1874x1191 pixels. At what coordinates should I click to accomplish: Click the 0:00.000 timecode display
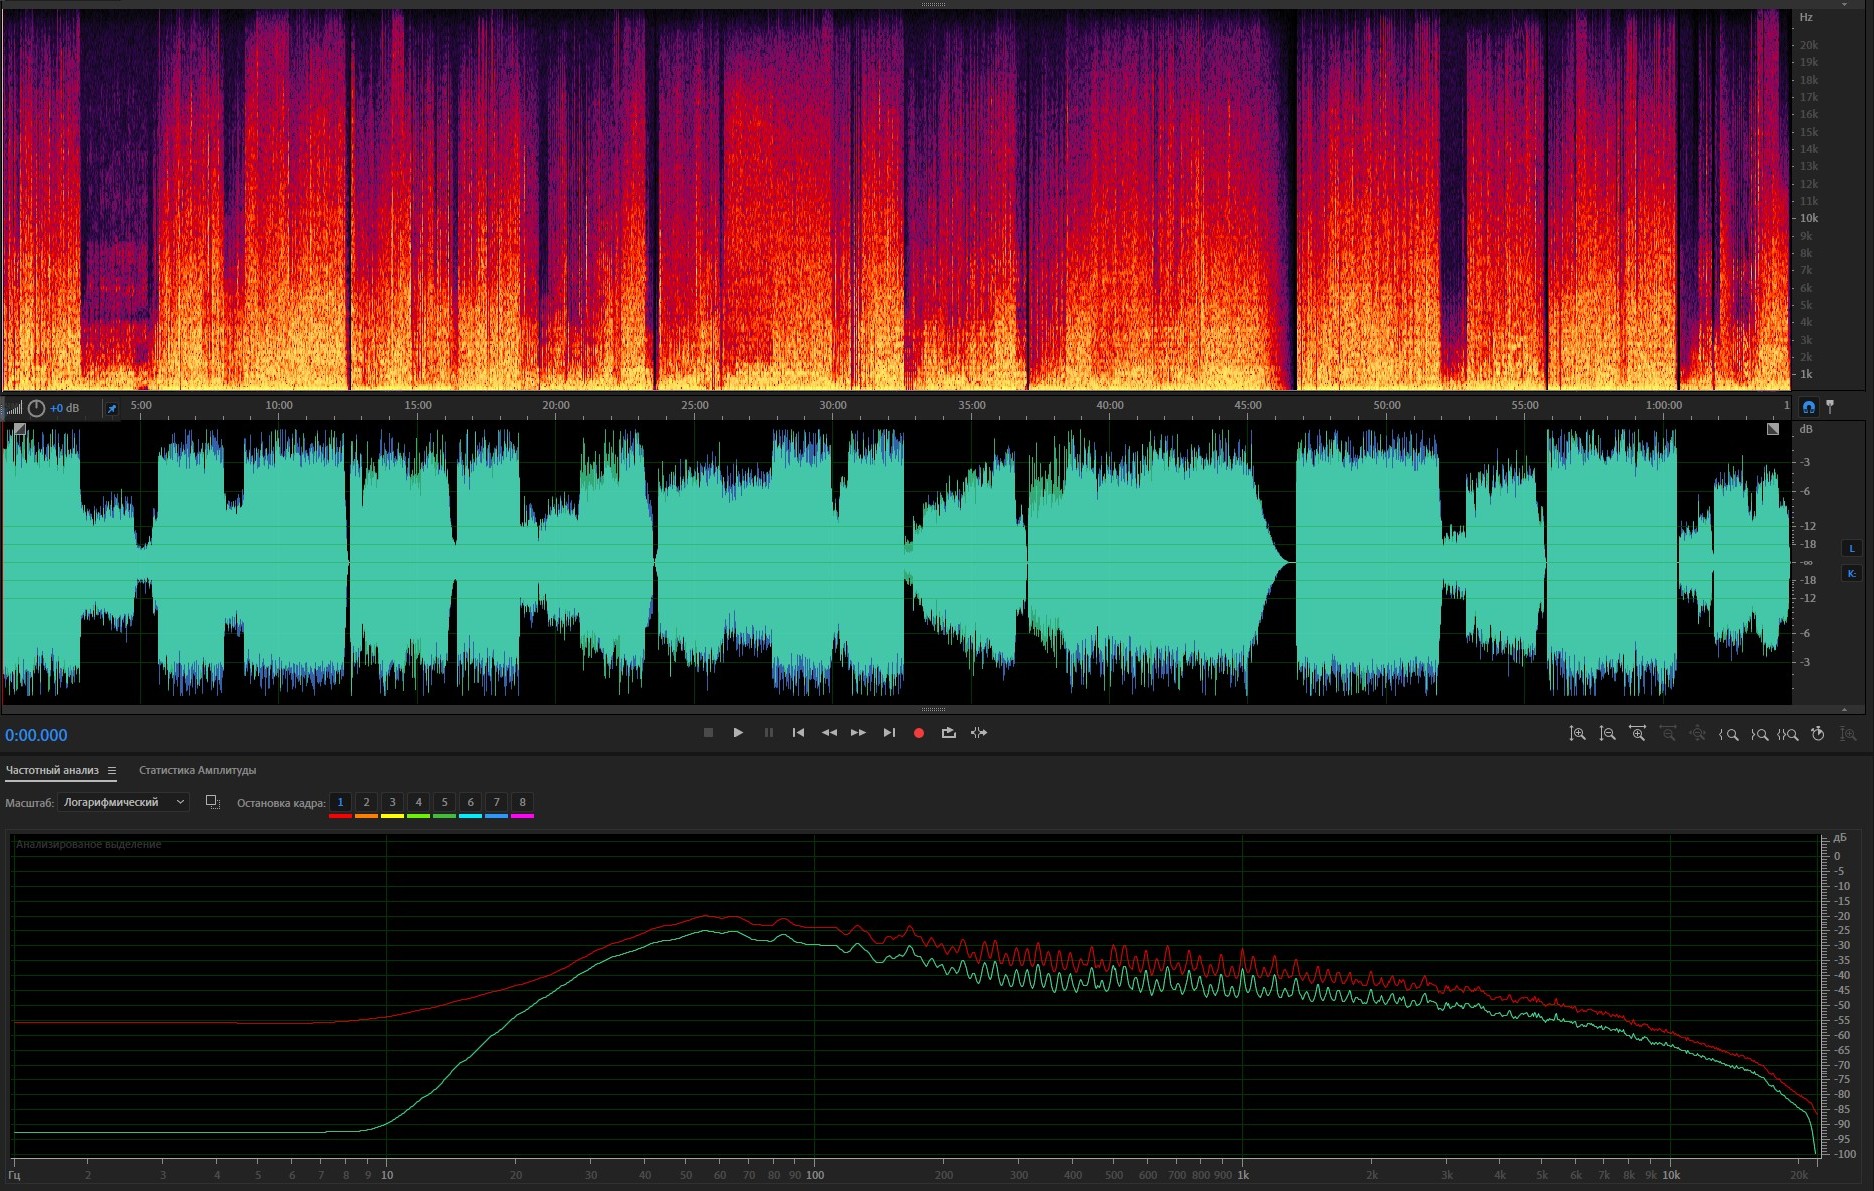click(37, 735)
